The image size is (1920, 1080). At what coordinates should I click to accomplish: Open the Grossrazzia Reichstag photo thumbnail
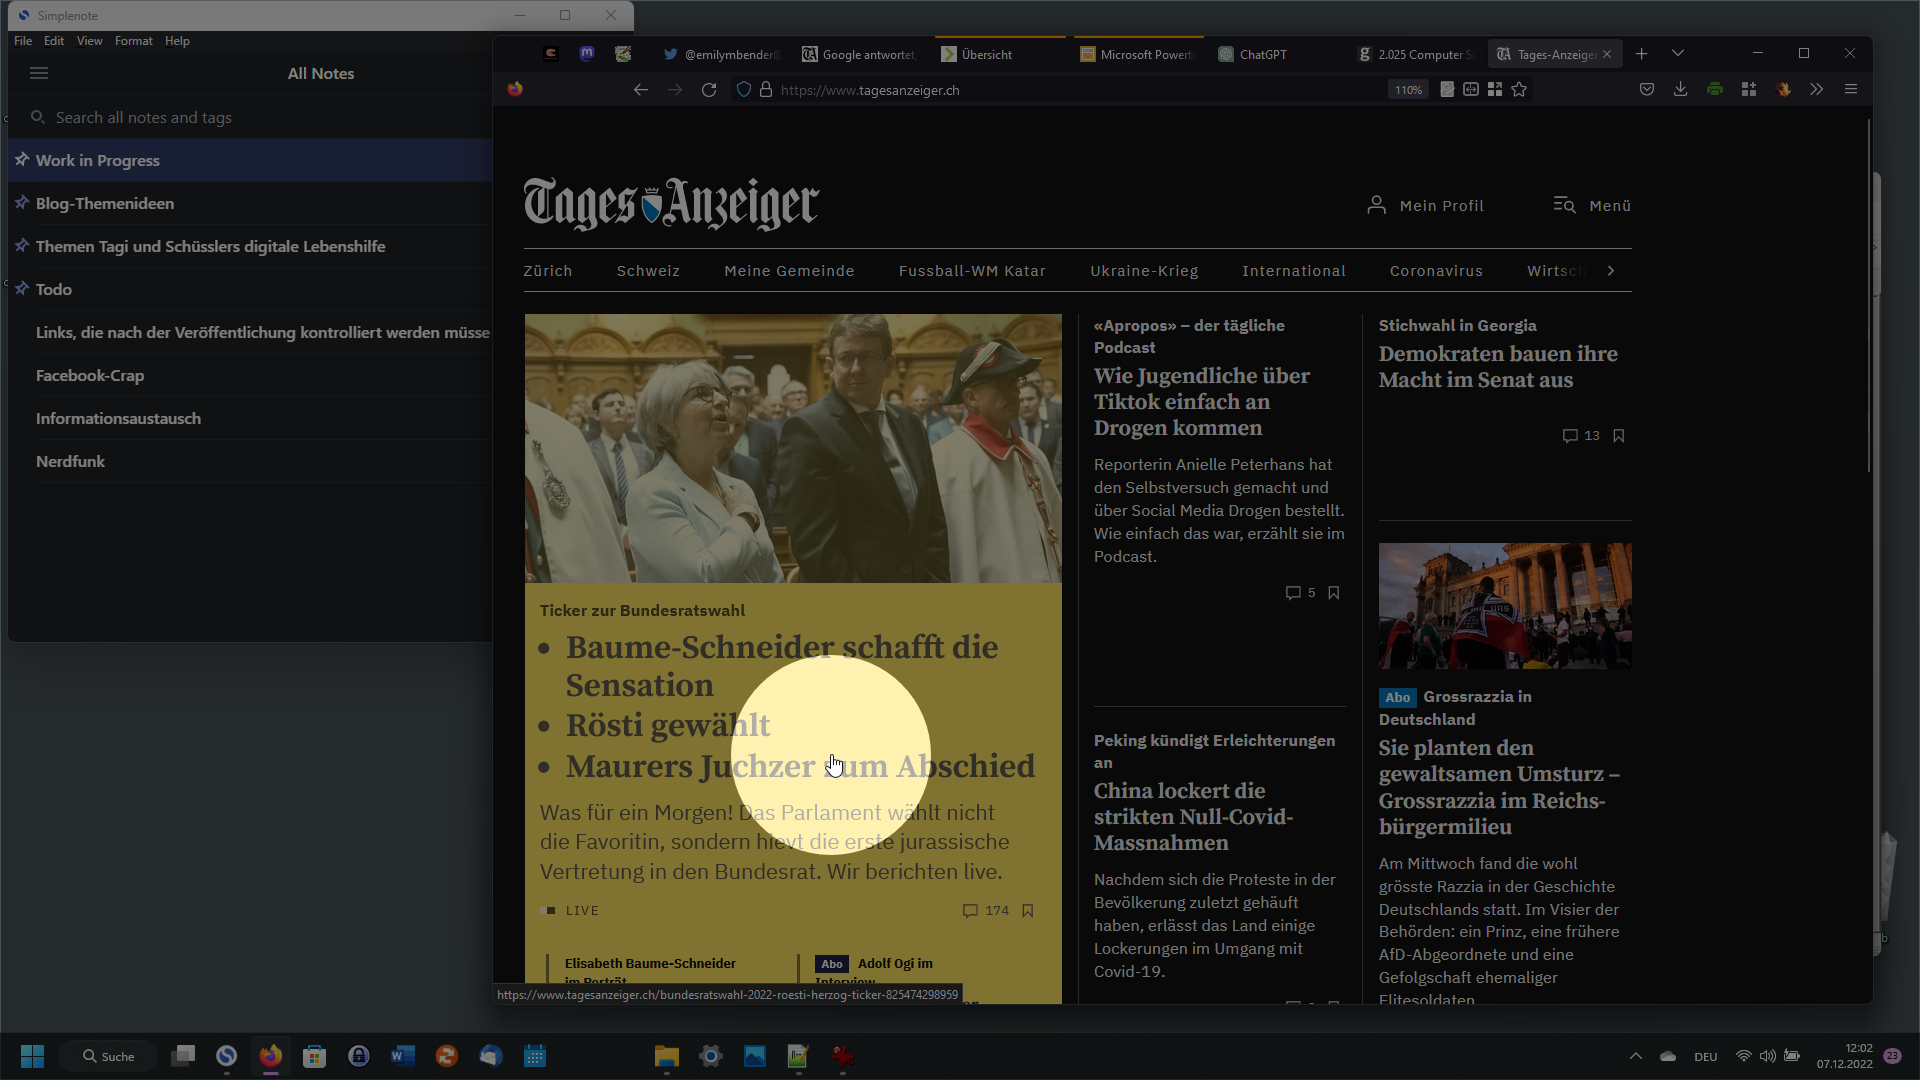tap(1505, 606)
